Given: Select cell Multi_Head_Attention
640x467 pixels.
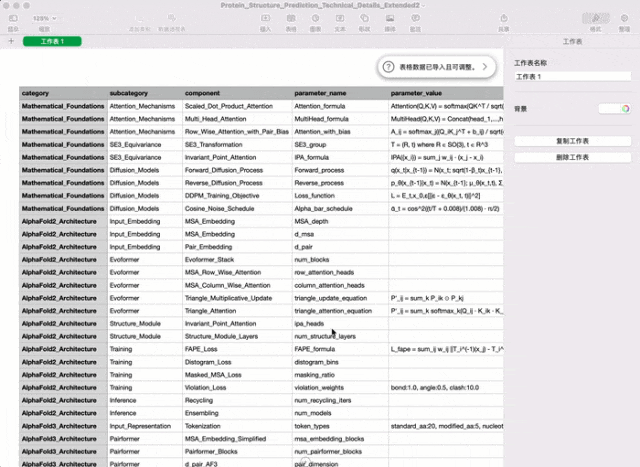Looking at the screenshot, I should pyautogui.click(x=237, y=119).
